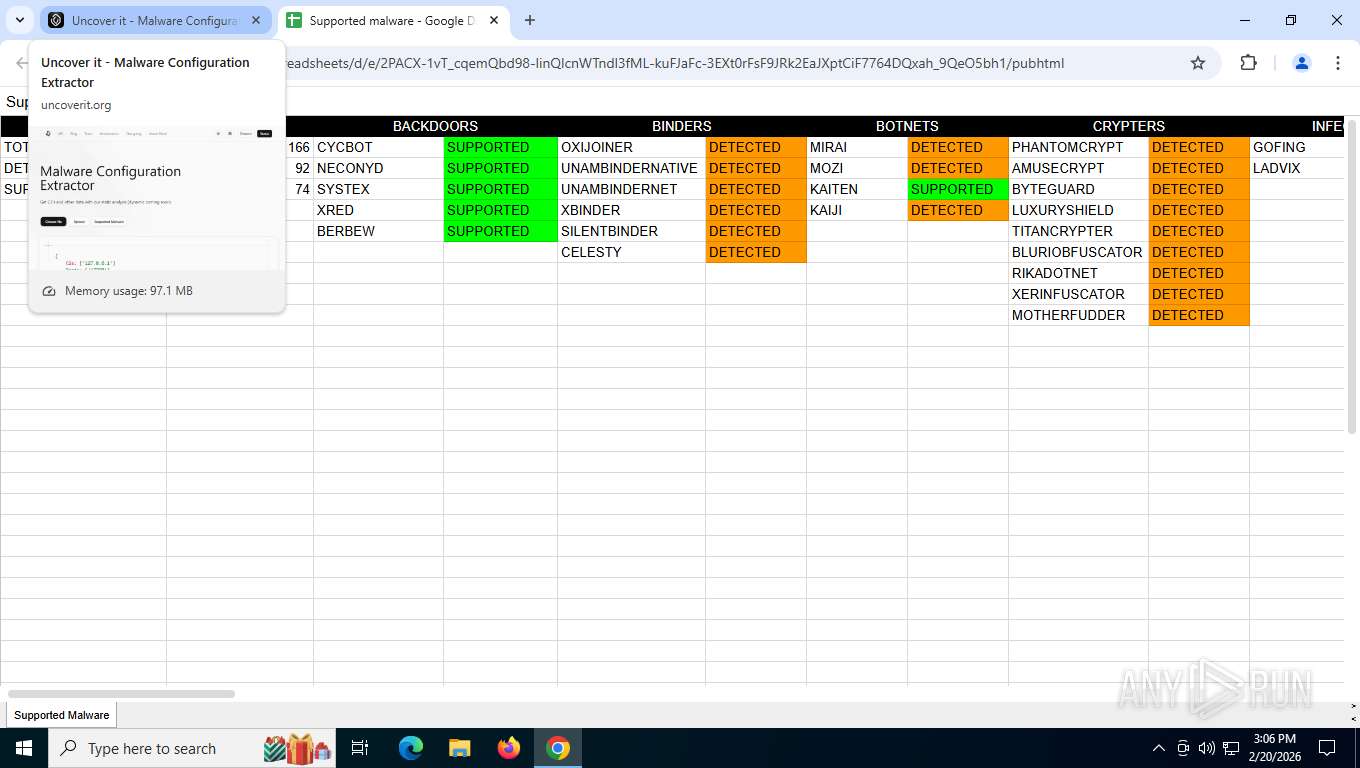Launch Firefox from taskbar
1360x768 pixels.
[509, 748]
